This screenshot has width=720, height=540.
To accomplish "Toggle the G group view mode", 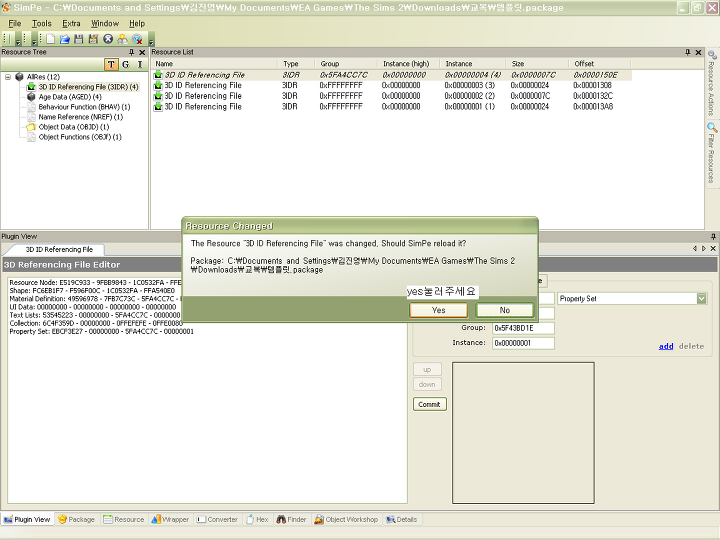I will pos(125,65).
